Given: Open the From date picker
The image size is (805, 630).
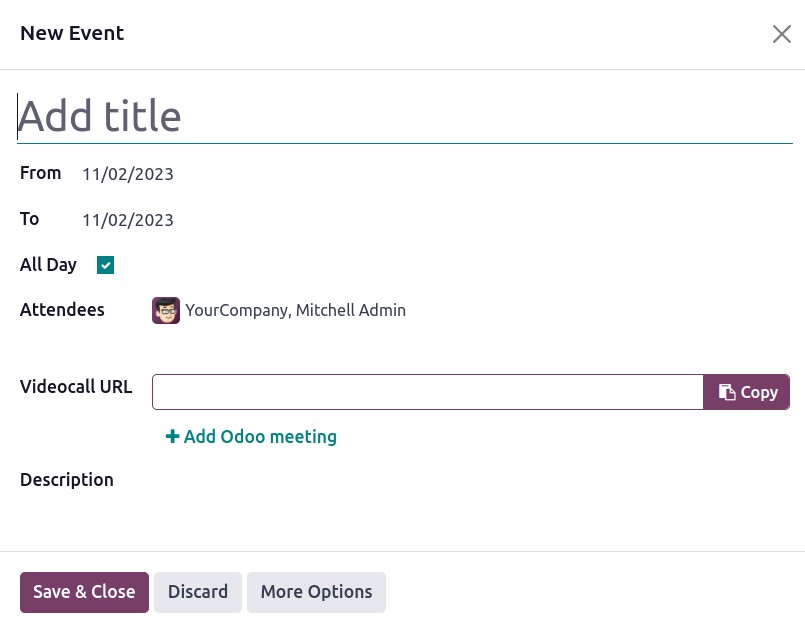Looking at the screenshot, I should 128,174.
